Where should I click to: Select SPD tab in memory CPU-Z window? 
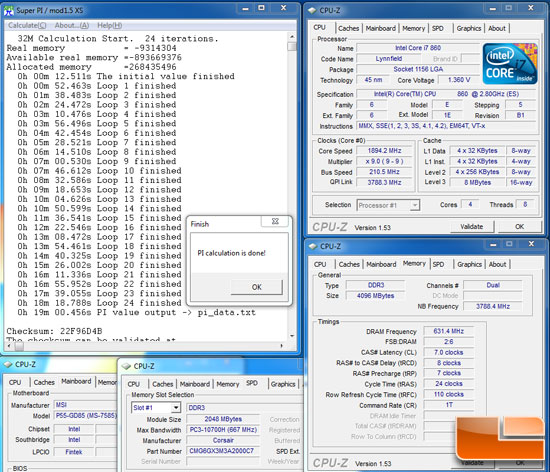438,264
